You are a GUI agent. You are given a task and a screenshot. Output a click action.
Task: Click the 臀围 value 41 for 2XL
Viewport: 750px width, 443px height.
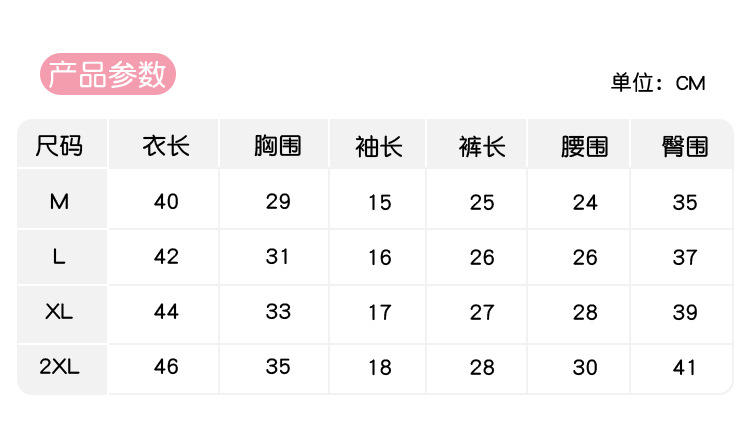click(x=685, y=367)
